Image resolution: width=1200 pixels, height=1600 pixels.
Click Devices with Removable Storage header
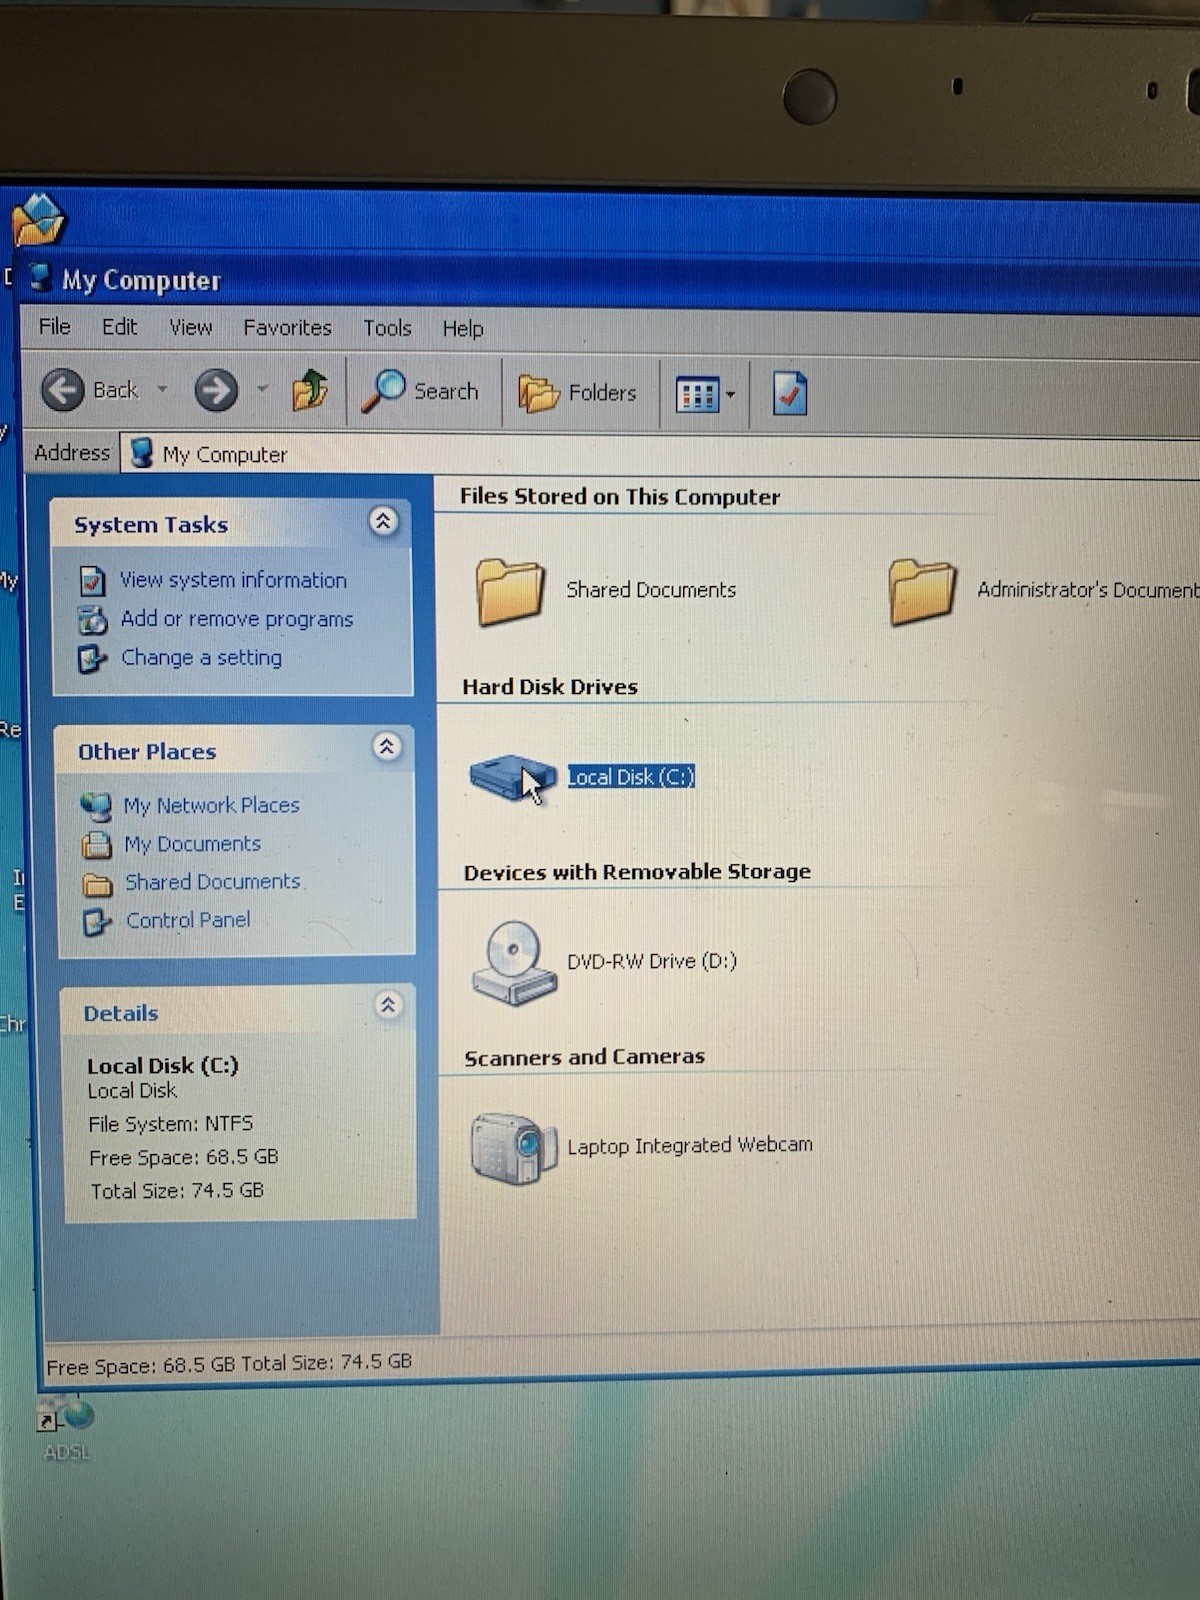(637, 872)
